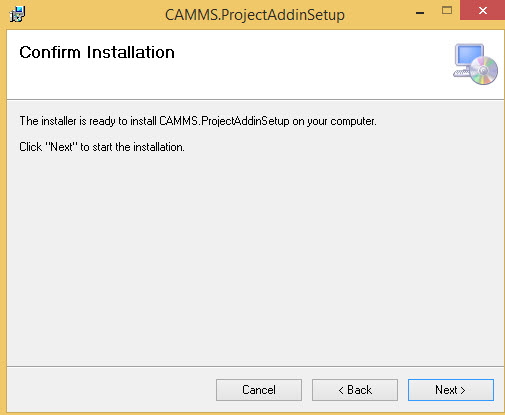Image resolution: width=505 pixels, height=415 pixels.
Task: Click the 'installer is ready to install' message
Action: point(198,121)
